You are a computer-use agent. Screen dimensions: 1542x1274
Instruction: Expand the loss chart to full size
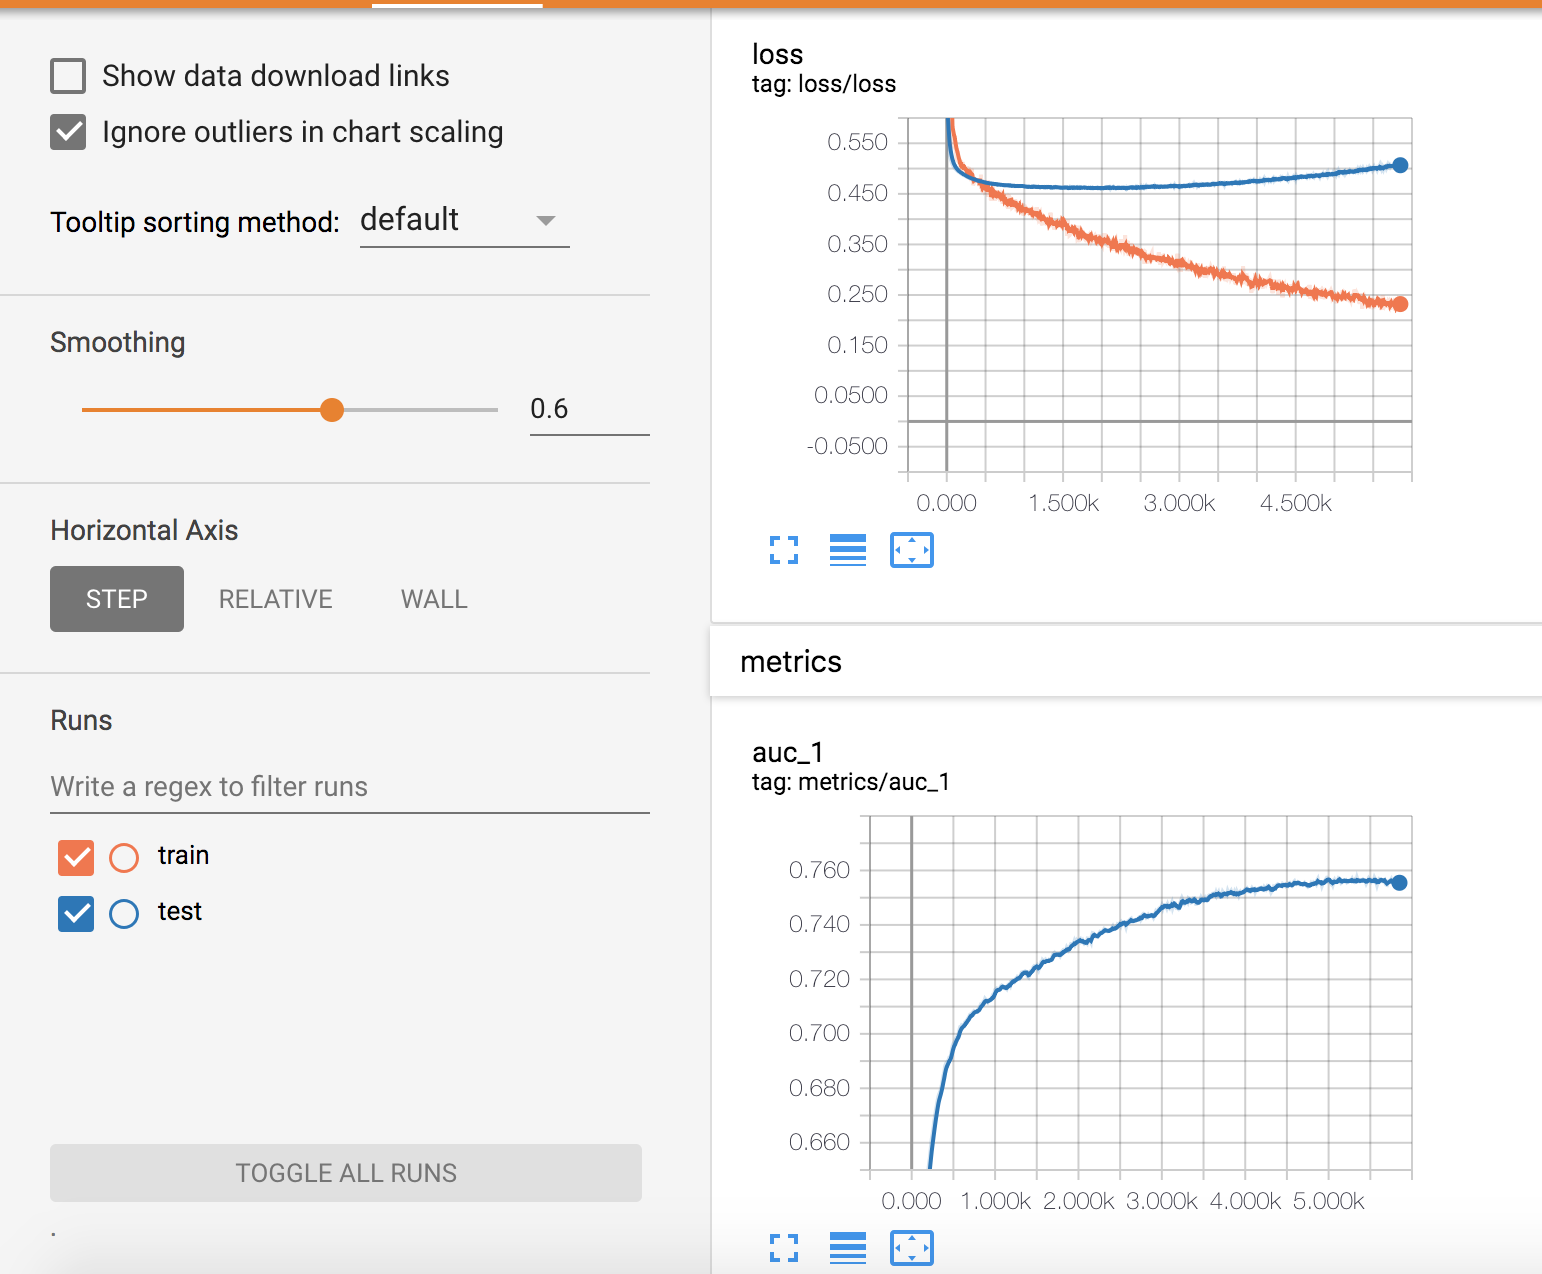point(784,550)
